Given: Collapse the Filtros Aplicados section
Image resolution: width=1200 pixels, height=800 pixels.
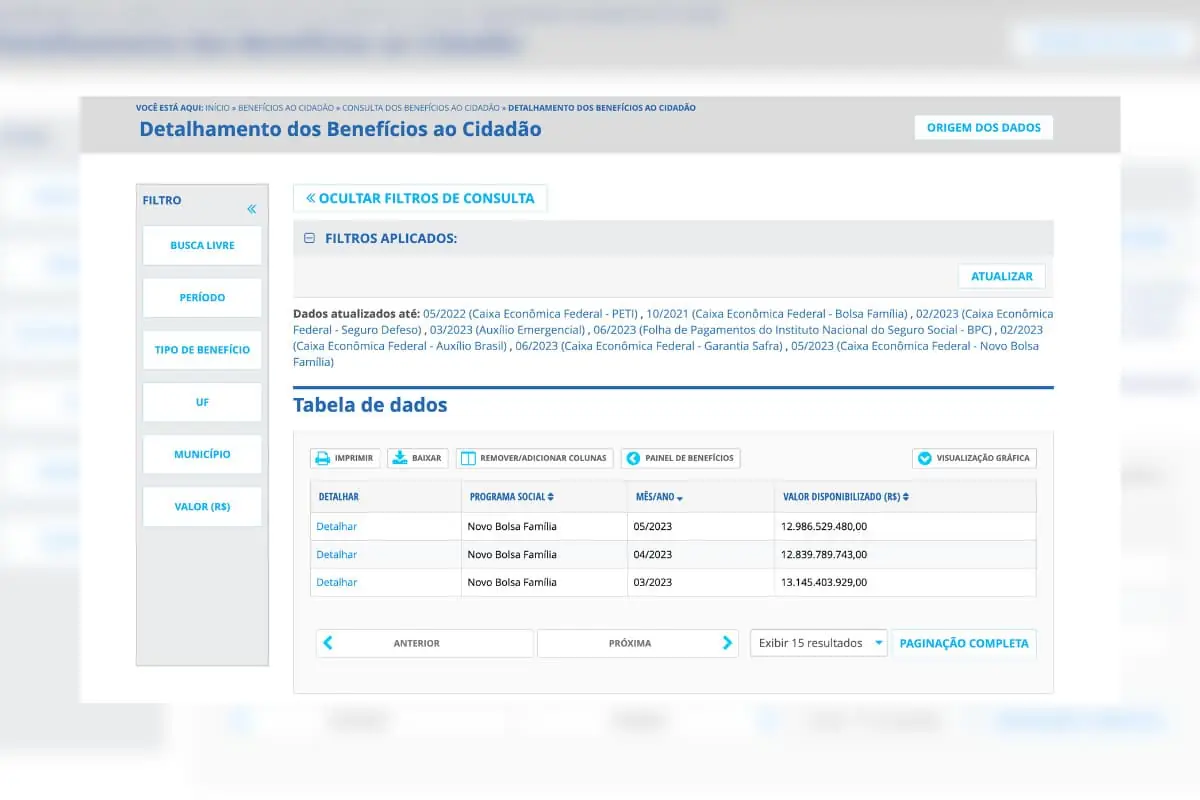Looking at the screenshot, I should pyautogui.click(x=311, y=238).
